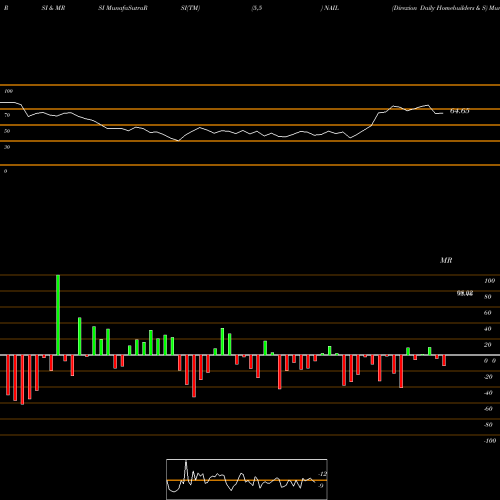Click the MR axis label -40
Image resolution: width=500 pixels, height=500 pixels.
coord(488,393)
